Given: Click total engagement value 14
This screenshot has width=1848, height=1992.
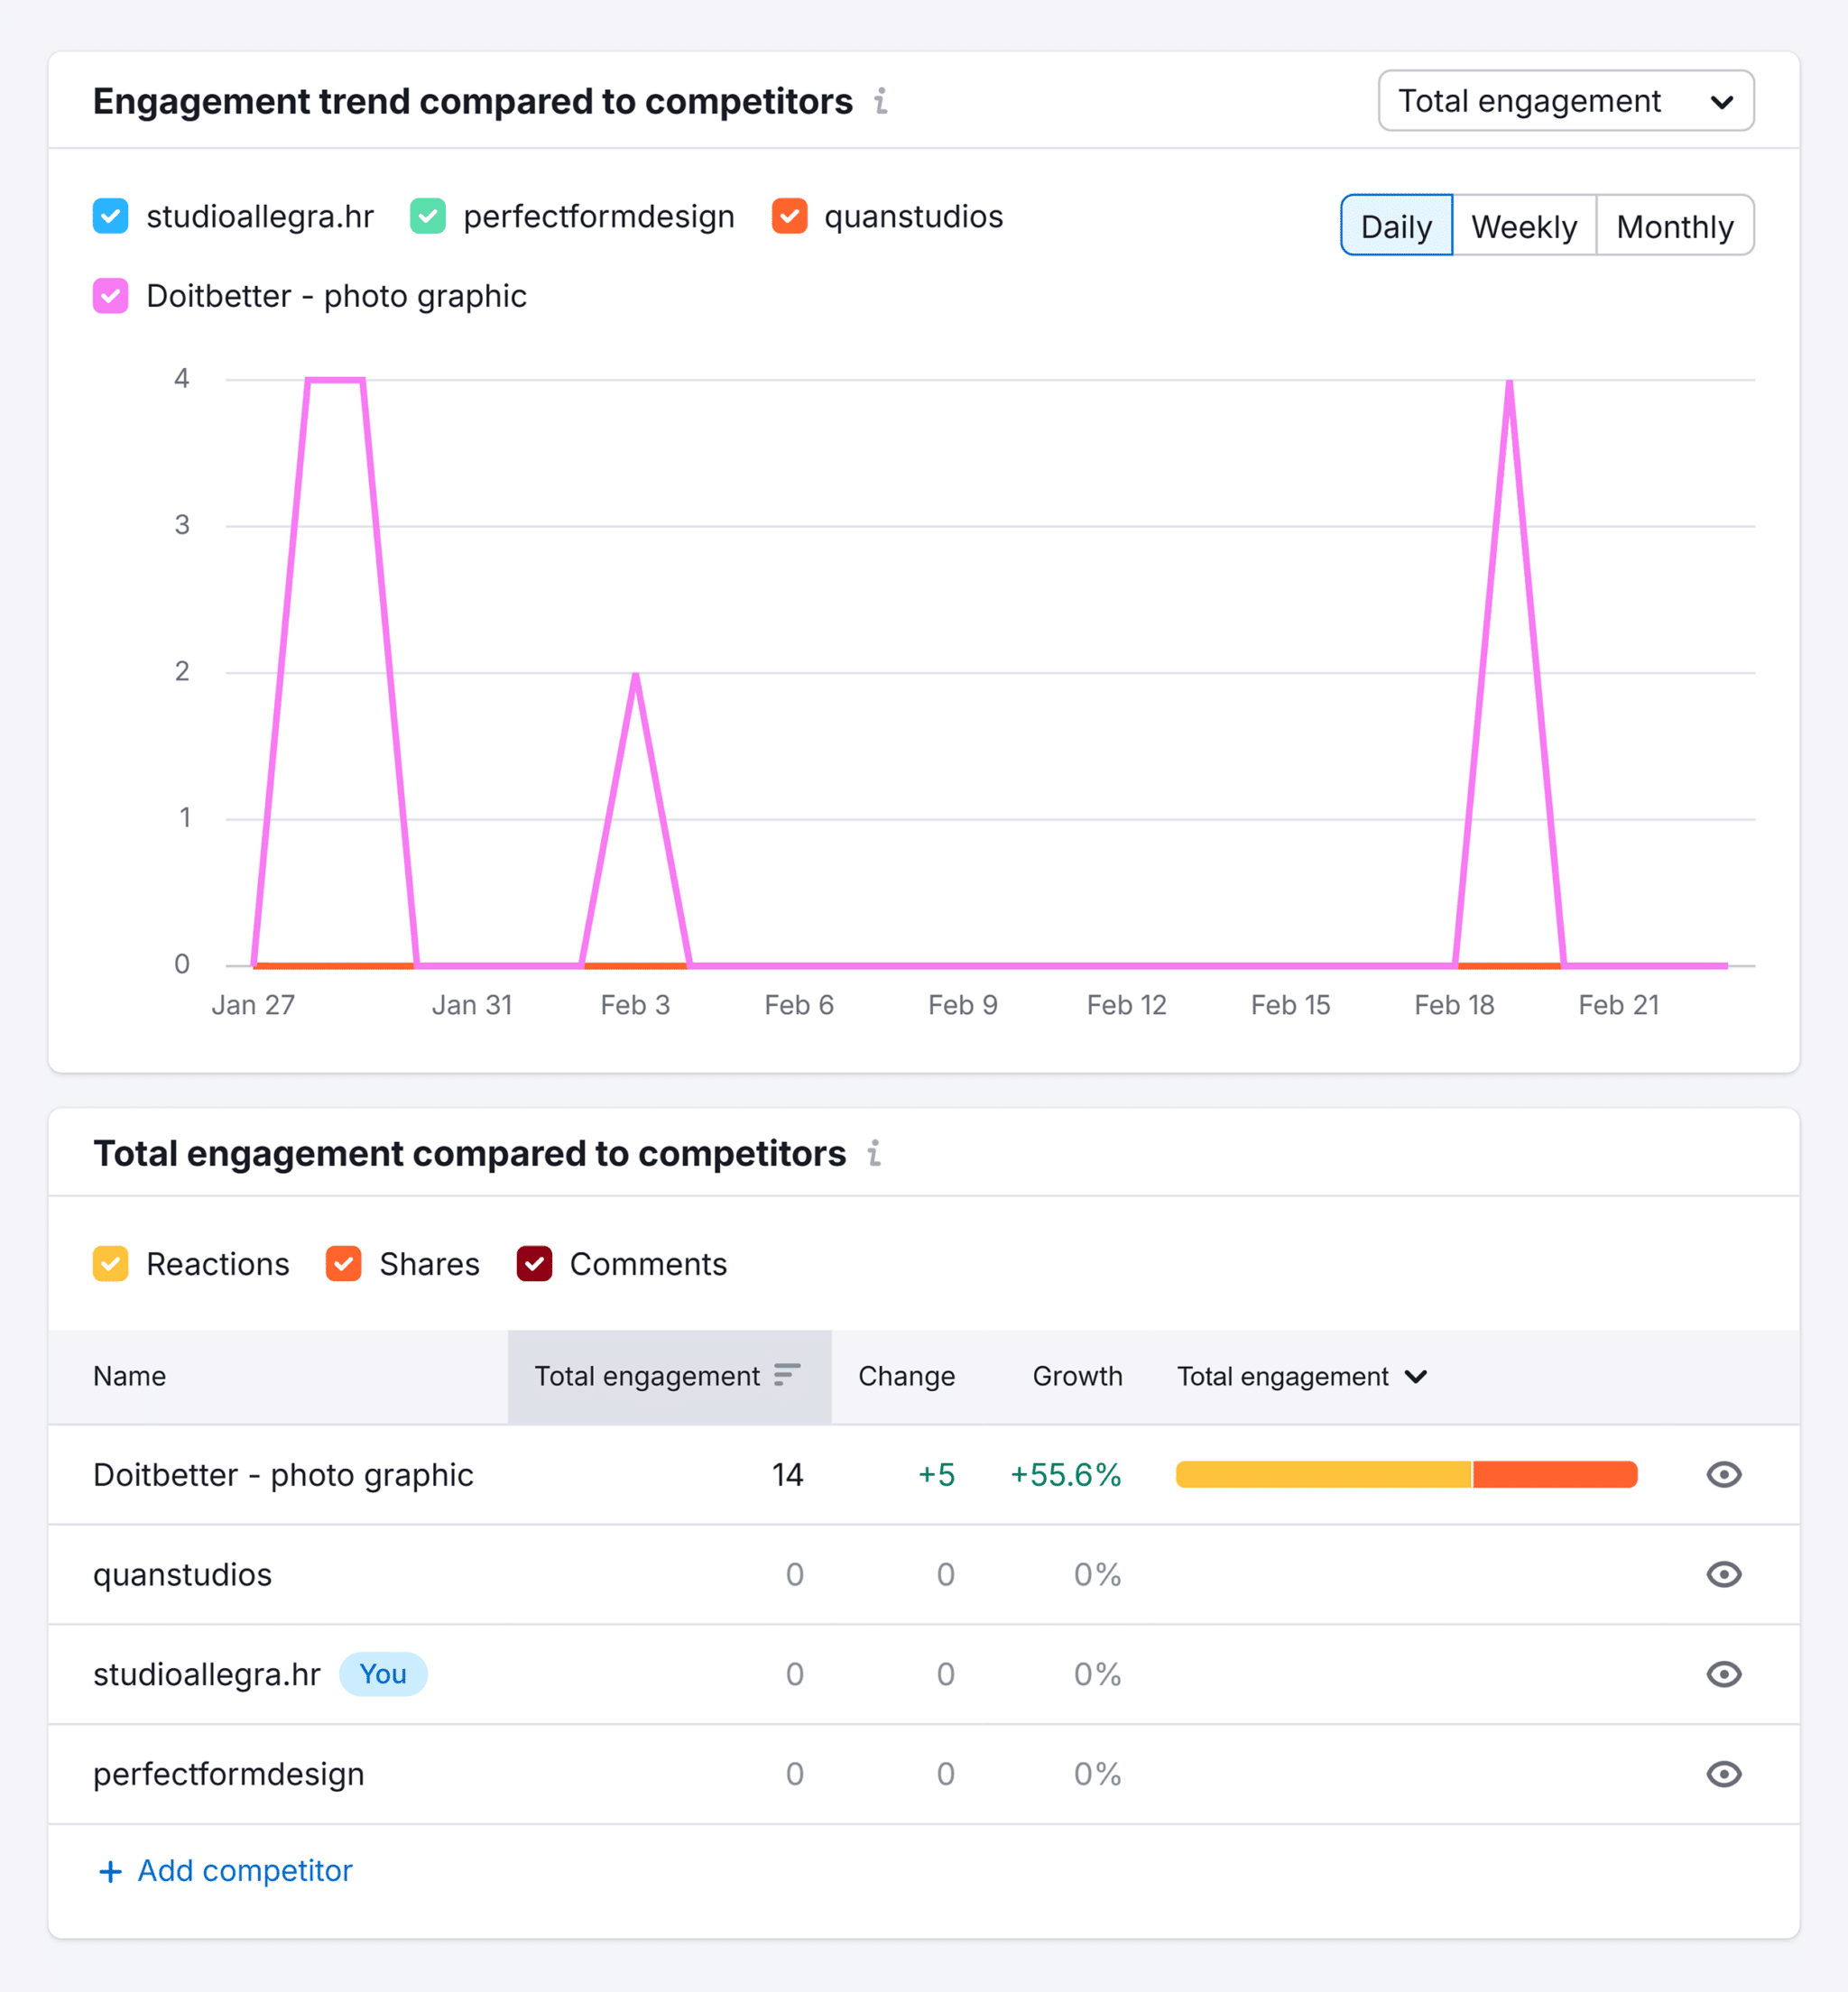Looking at the screenshot, I should tap(788, 1474).
